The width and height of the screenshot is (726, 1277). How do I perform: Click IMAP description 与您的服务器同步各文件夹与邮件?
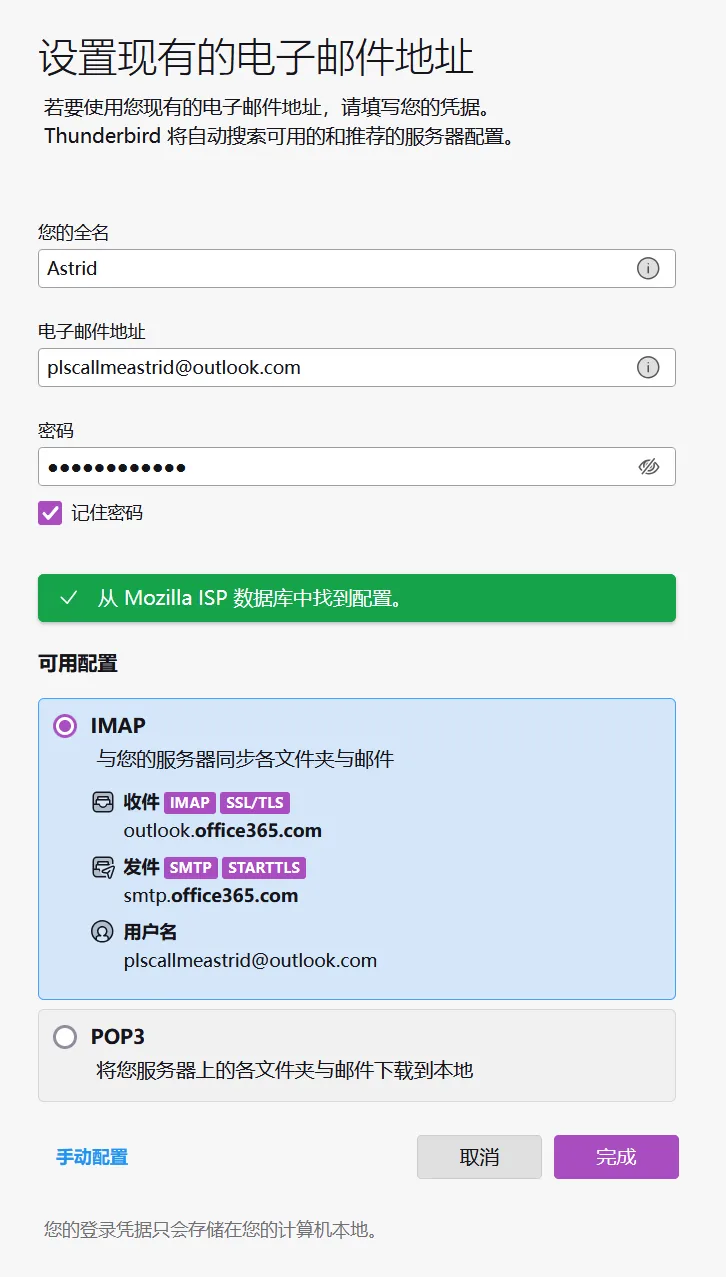(x=245, y=759)
